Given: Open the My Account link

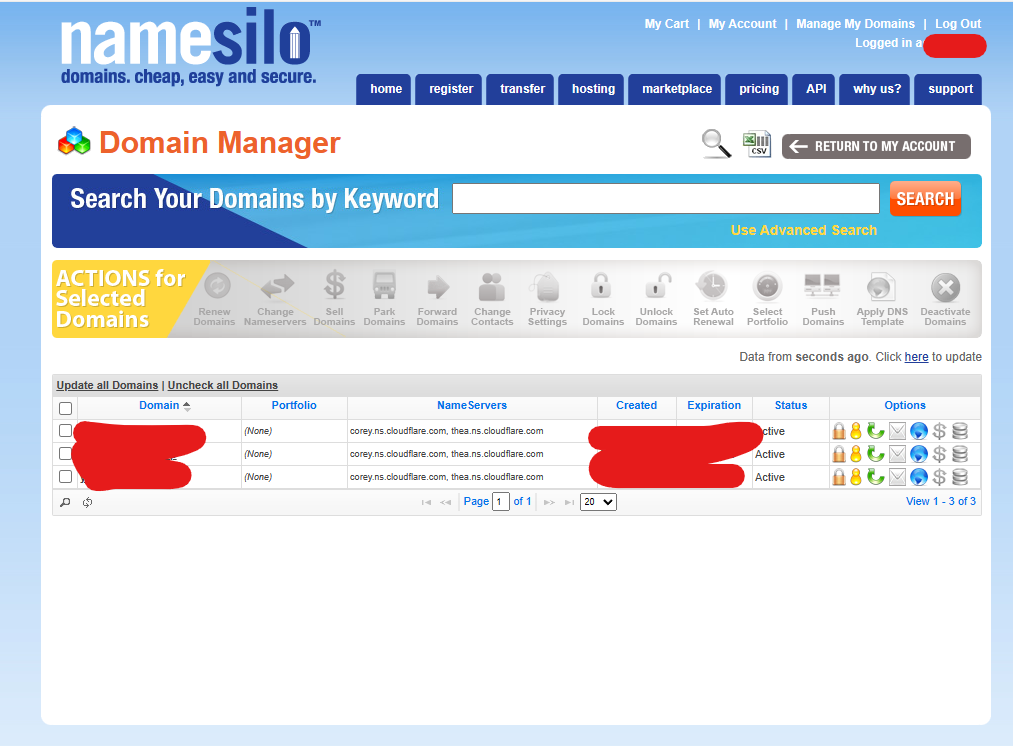Looking at the screenshot, I should click(742, 24).
